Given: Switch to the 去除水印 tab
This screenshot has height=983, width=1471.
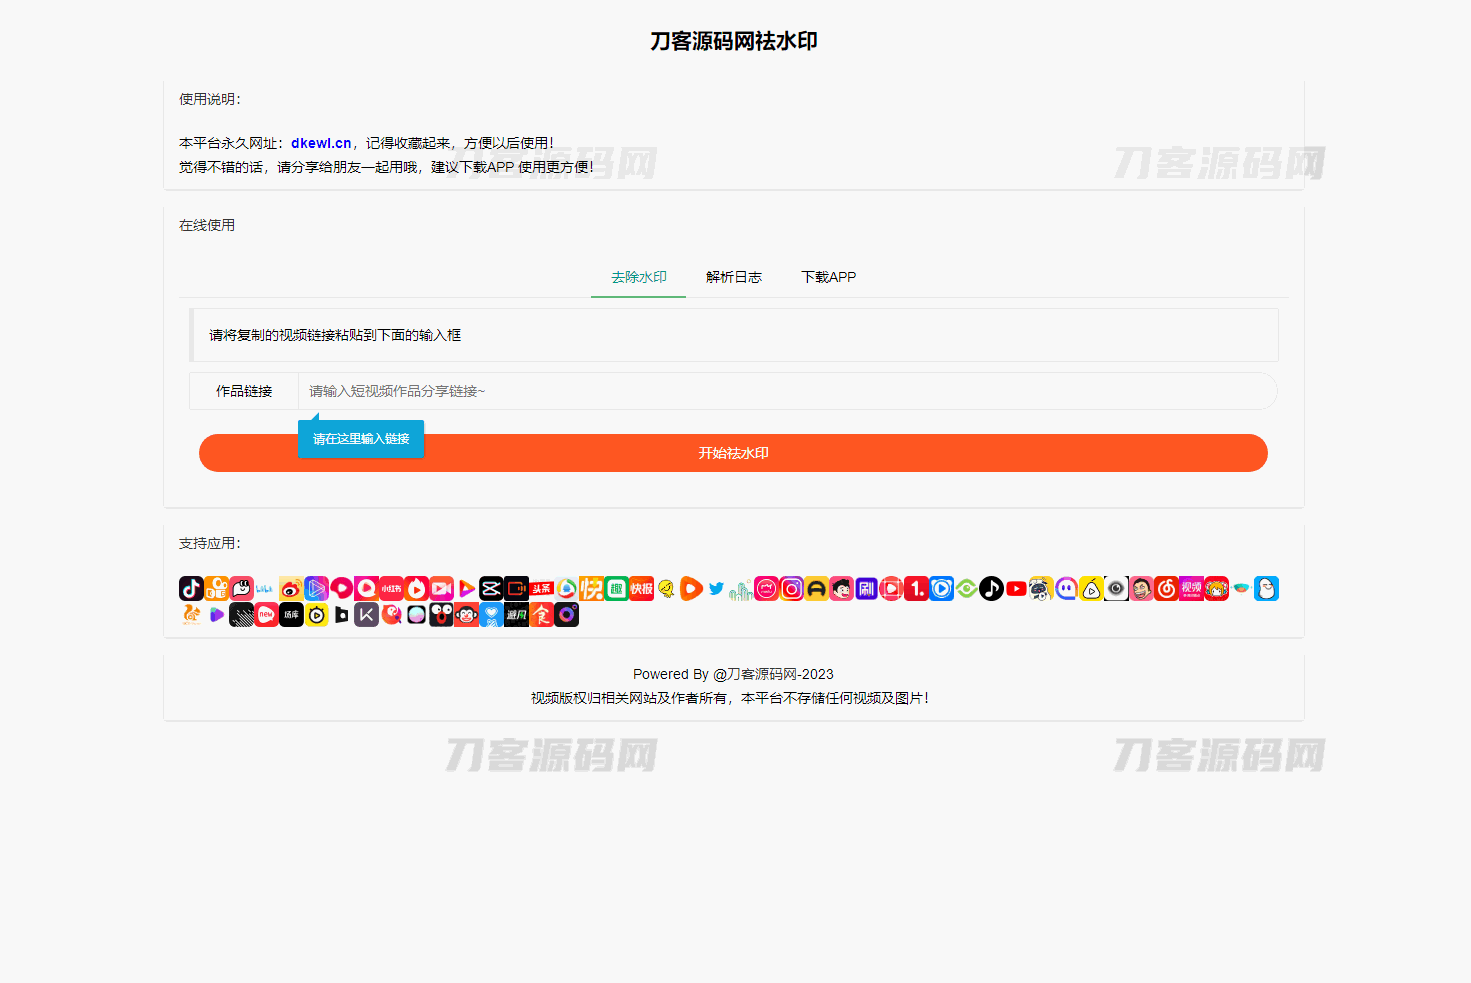Looking at the screenshot, I should click(x=638, y=277).
